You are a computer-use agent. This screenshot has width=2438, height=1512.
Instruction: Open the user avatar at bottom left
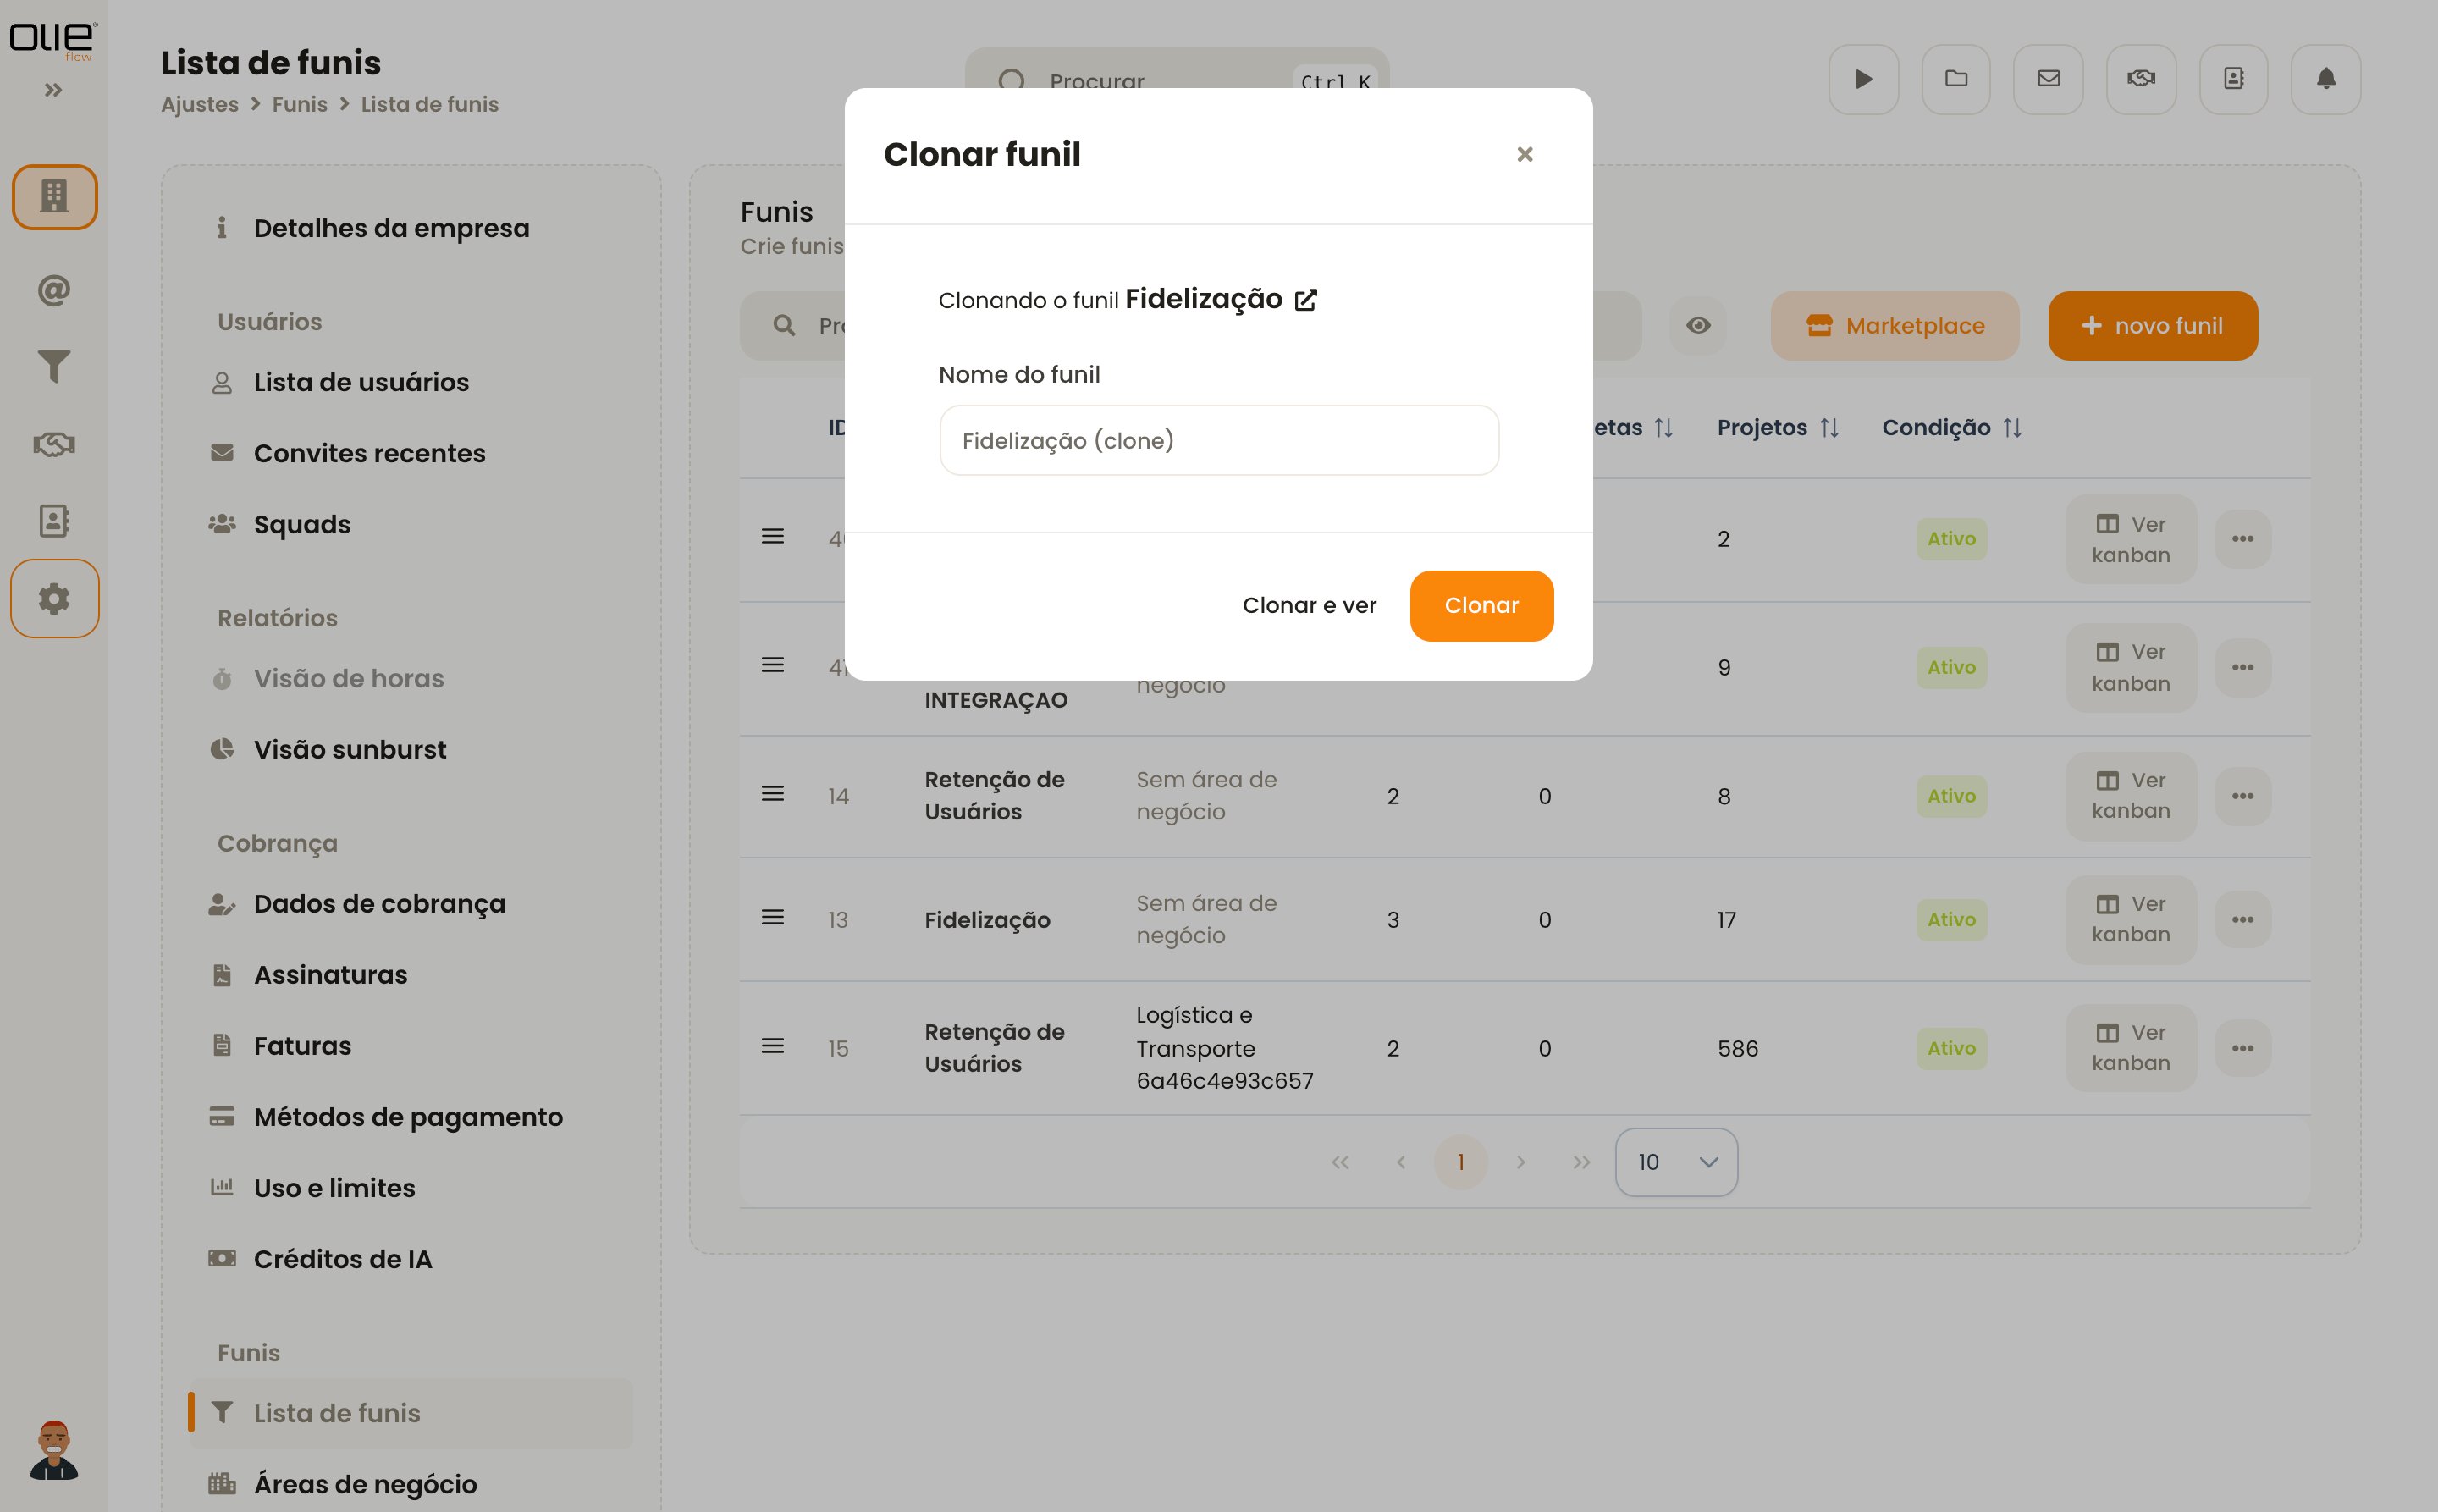pyautogui.click(x=54, y=1449)
